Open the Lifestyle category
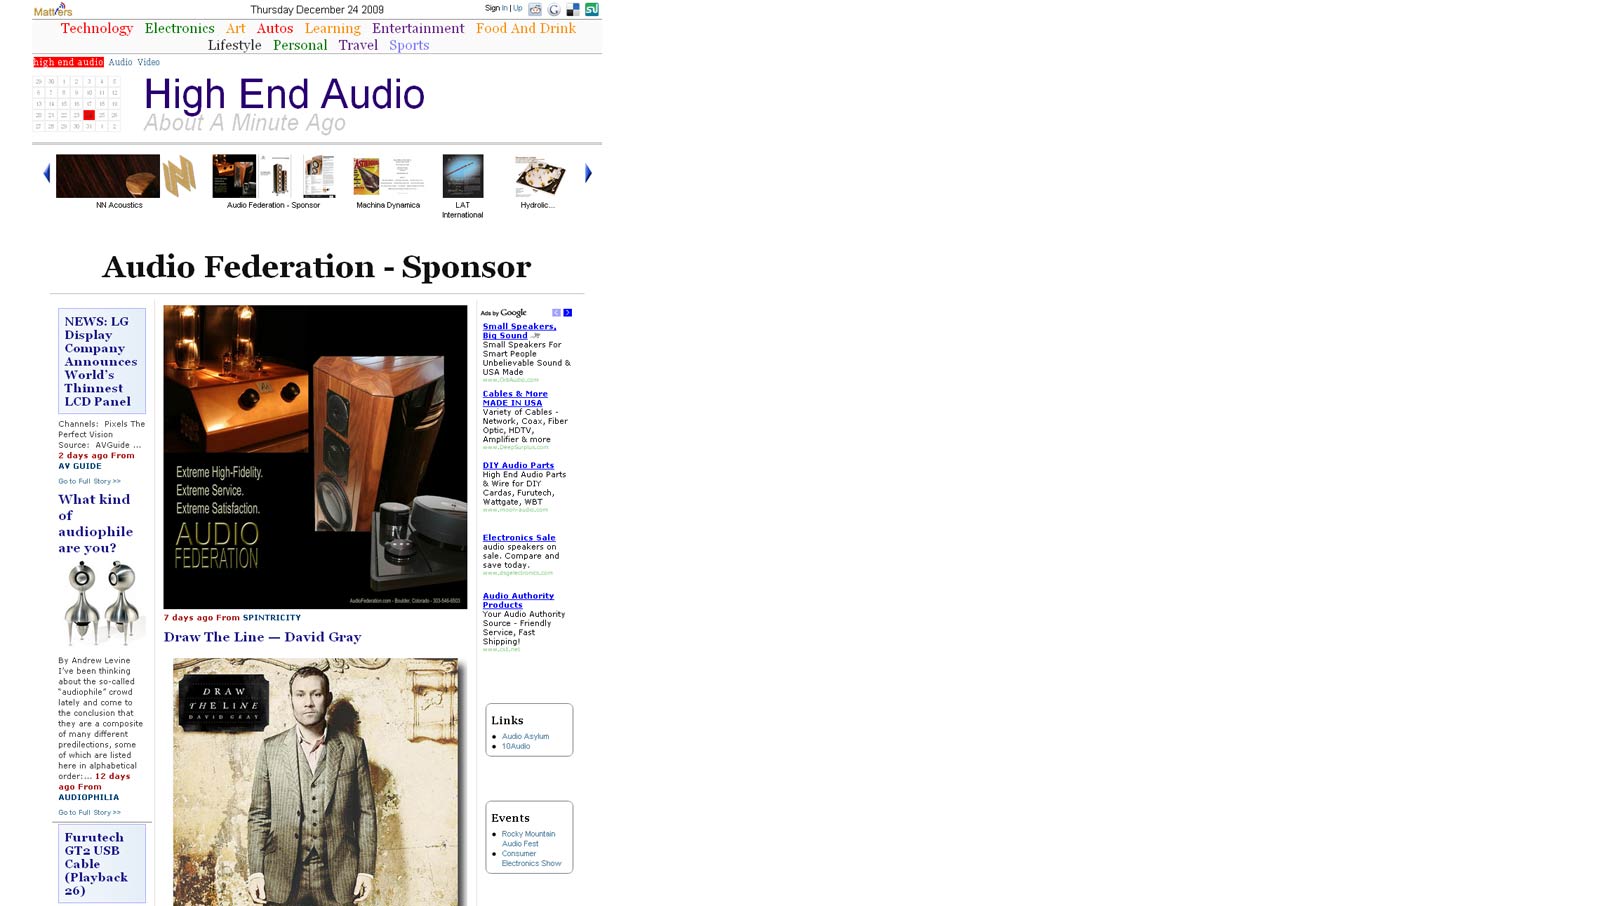 234,45
